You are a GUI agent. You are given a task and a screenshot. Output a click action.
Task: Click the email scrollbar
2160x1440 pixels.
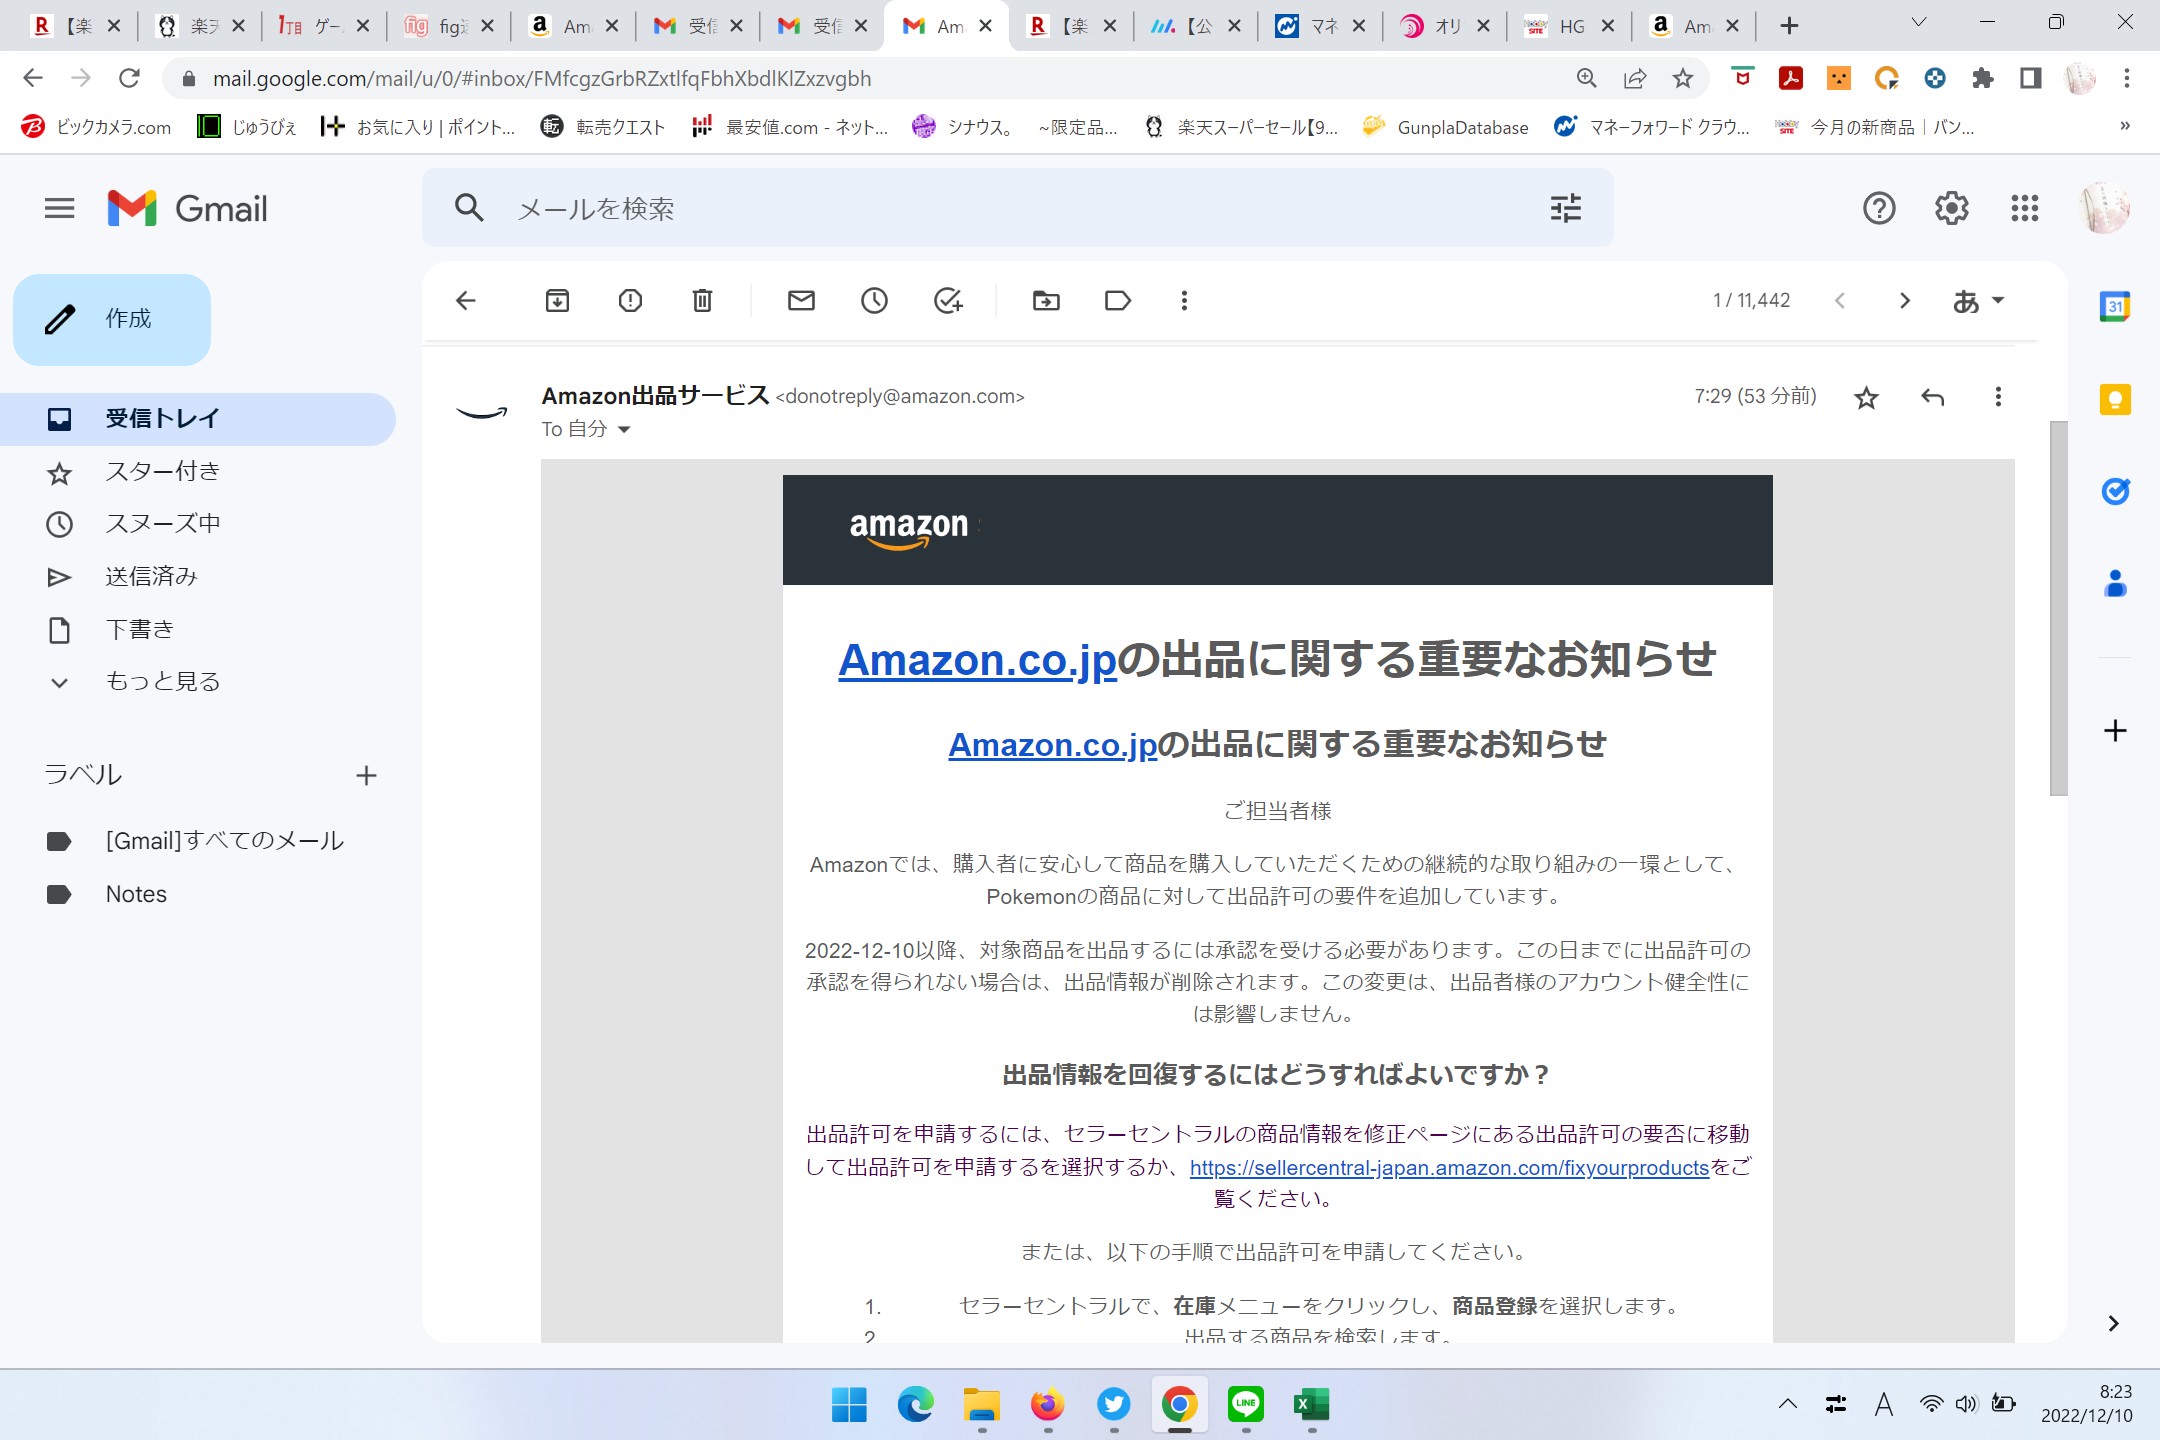[2058, 608]
